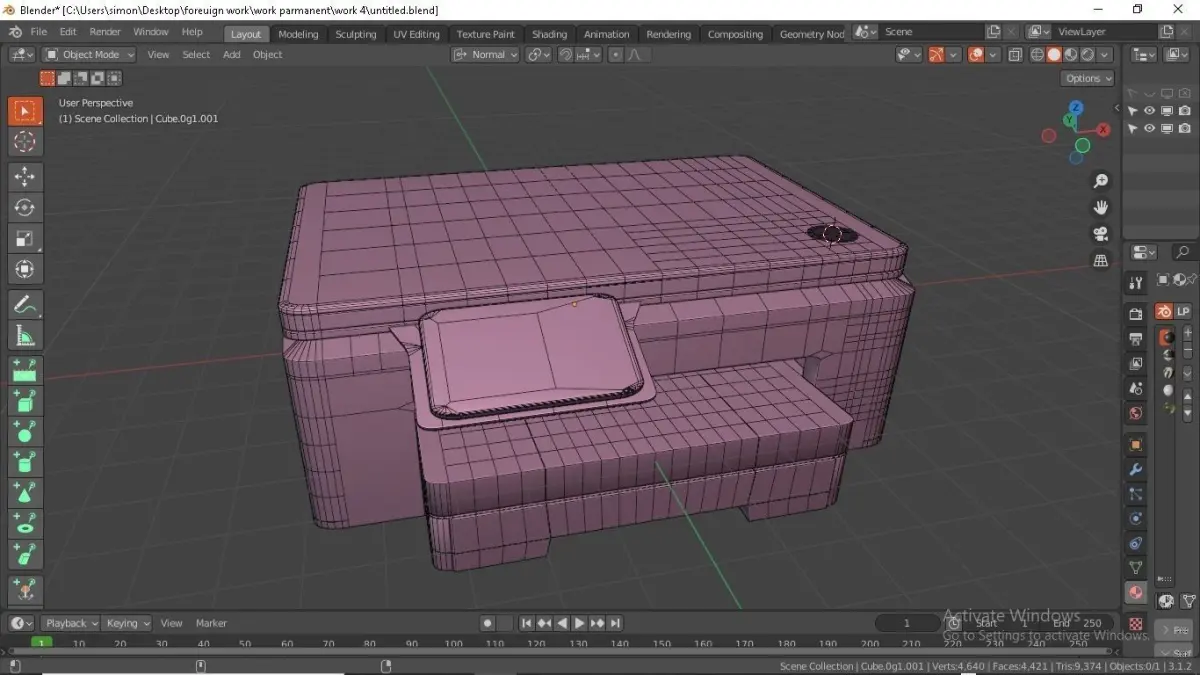
Task: Select the Transform tool
Action: point(25,269)
